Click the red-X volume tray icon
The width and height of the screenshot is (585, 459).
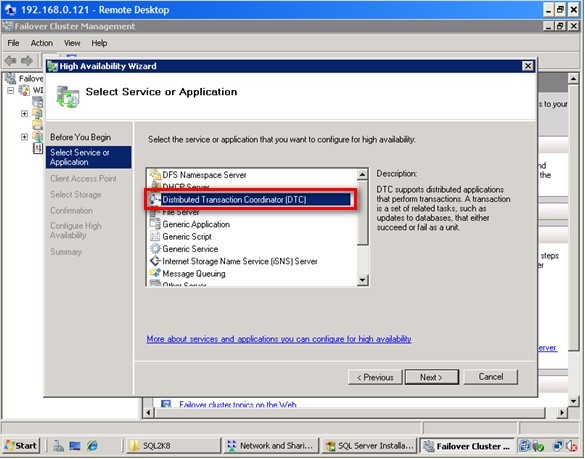pyautogui.click(x=572, y=446)
